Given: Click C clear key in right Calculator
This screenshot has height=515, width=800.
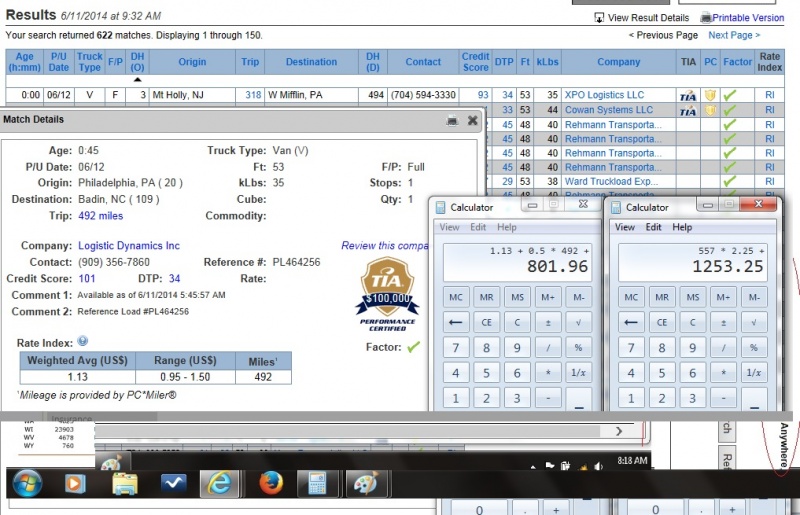Looking at the screenshot, I should (692, 322).
